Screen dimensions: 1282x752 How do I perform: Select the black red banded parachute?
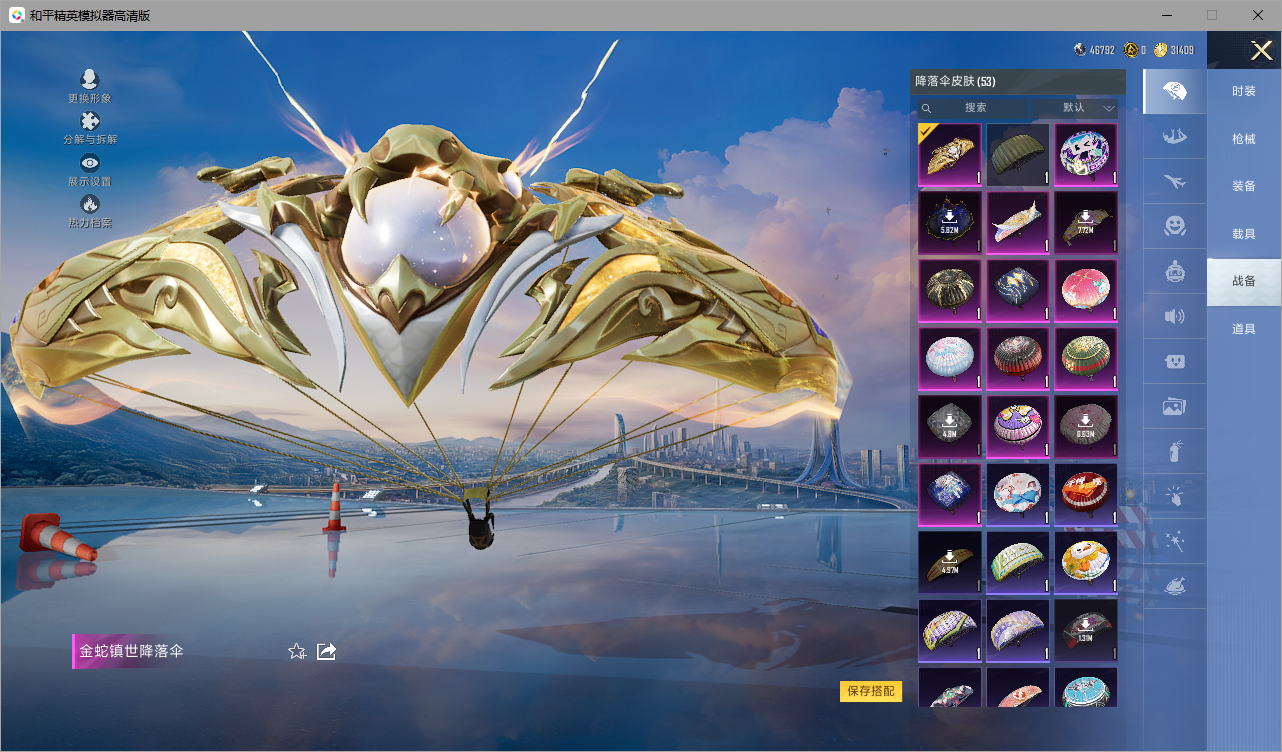tap(1018, 358)
